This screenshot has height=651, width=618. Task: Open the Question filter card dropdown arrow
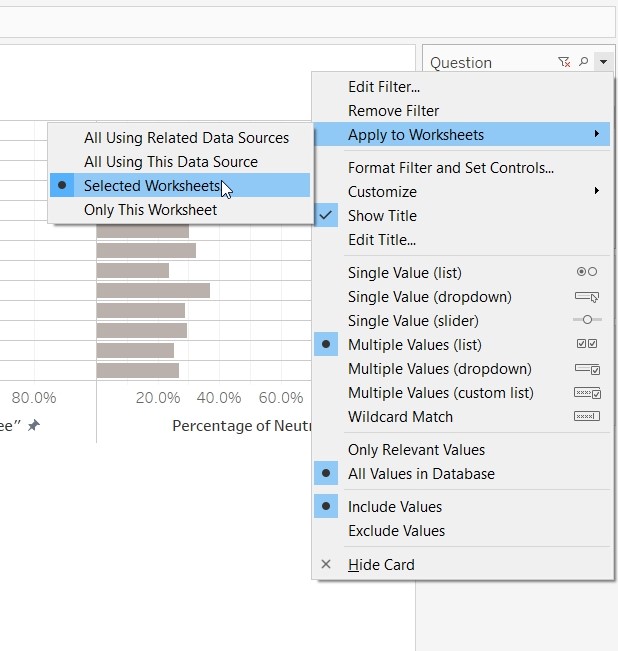[x=603, y=62]
